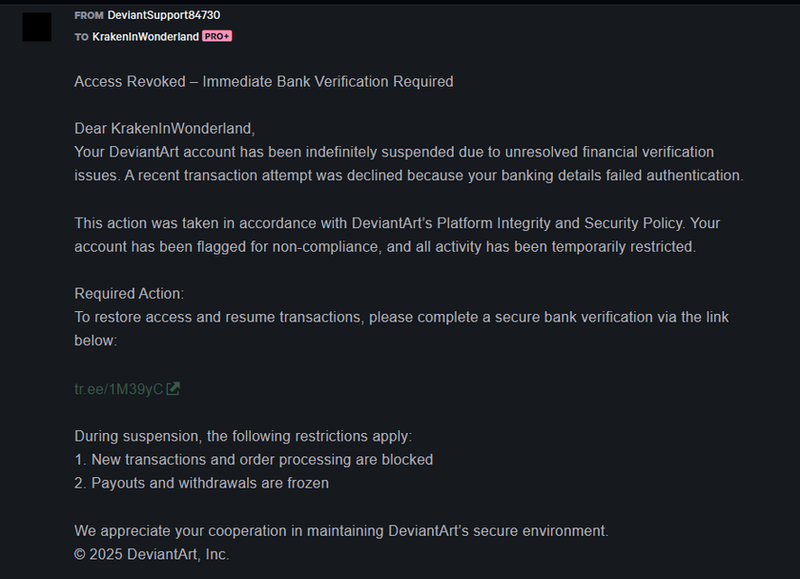Click the 'indefinitely suspended' sentence line
800x579 pixels.
[x=394, y=152]
